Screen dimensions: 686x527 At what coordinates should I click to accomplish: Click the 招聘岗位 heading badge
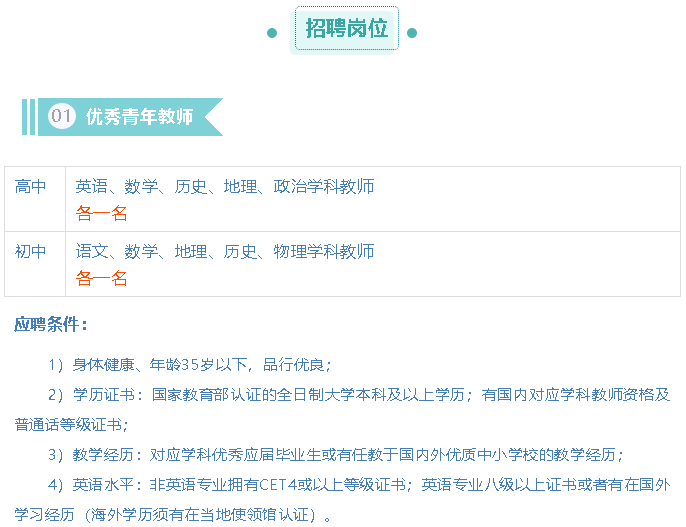click(346, 29)
